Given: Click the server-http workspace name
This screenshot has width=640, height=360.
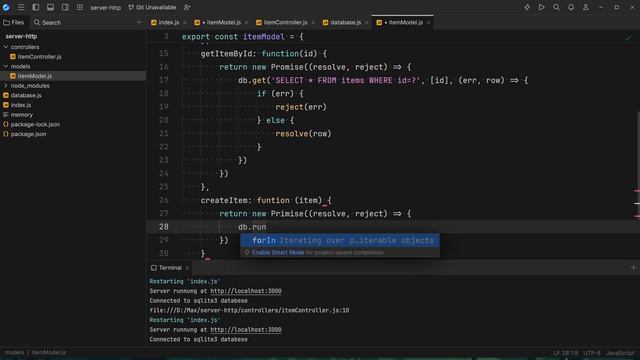Looking at the screenshot, I should click(105, 7).
